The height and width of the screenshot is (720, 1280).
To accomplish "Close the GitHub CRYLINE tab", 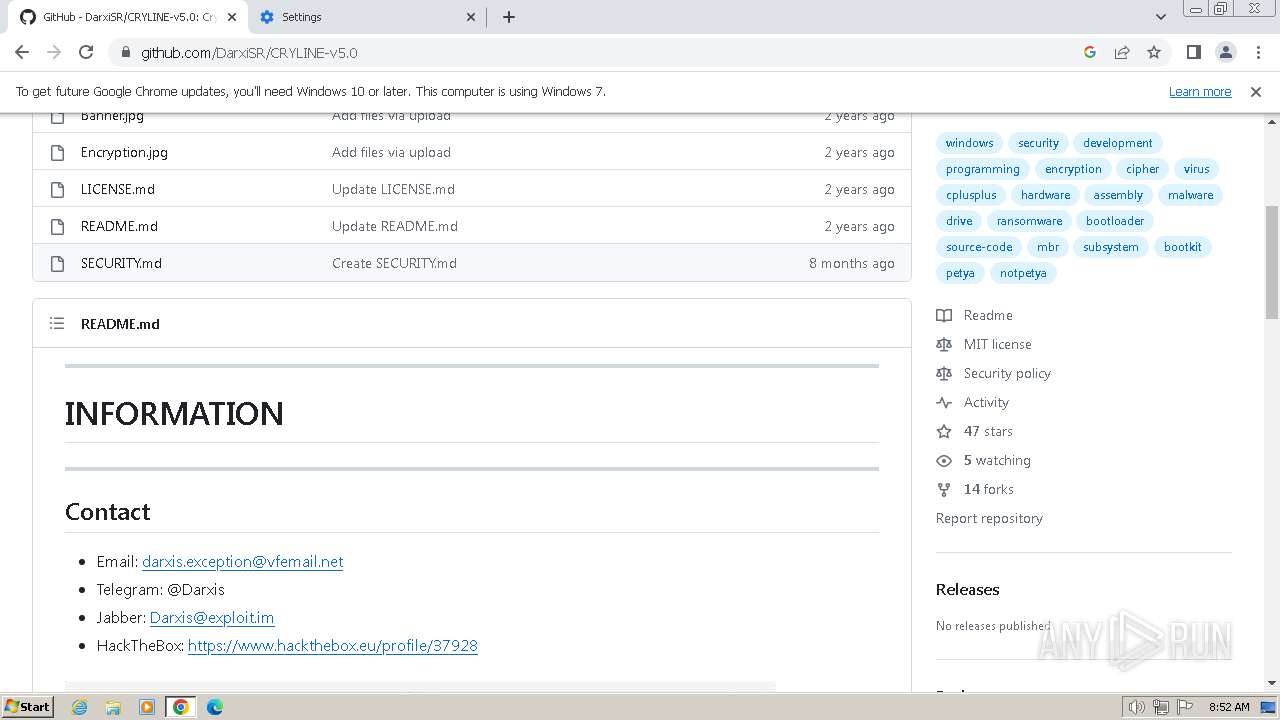I will coord(231,17).
